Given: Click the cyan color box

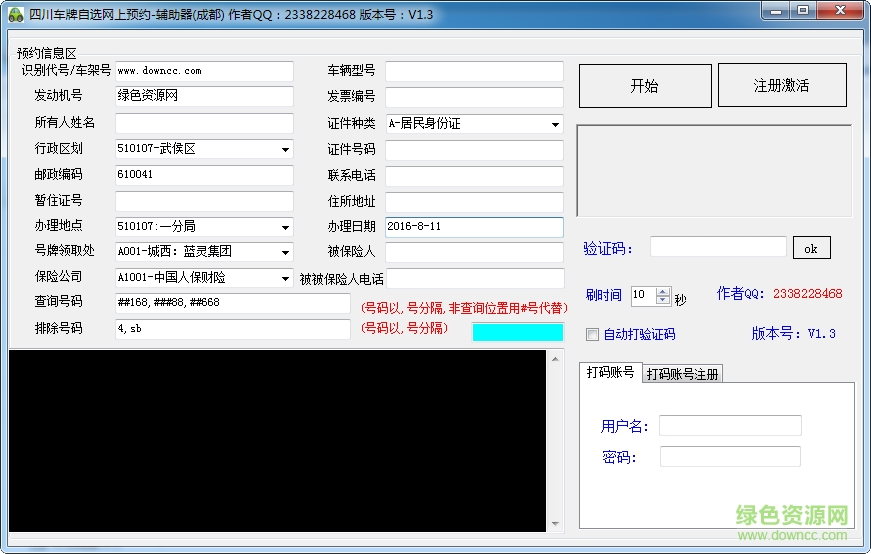Looking at the screenshot, I should [x=517, y=332].
